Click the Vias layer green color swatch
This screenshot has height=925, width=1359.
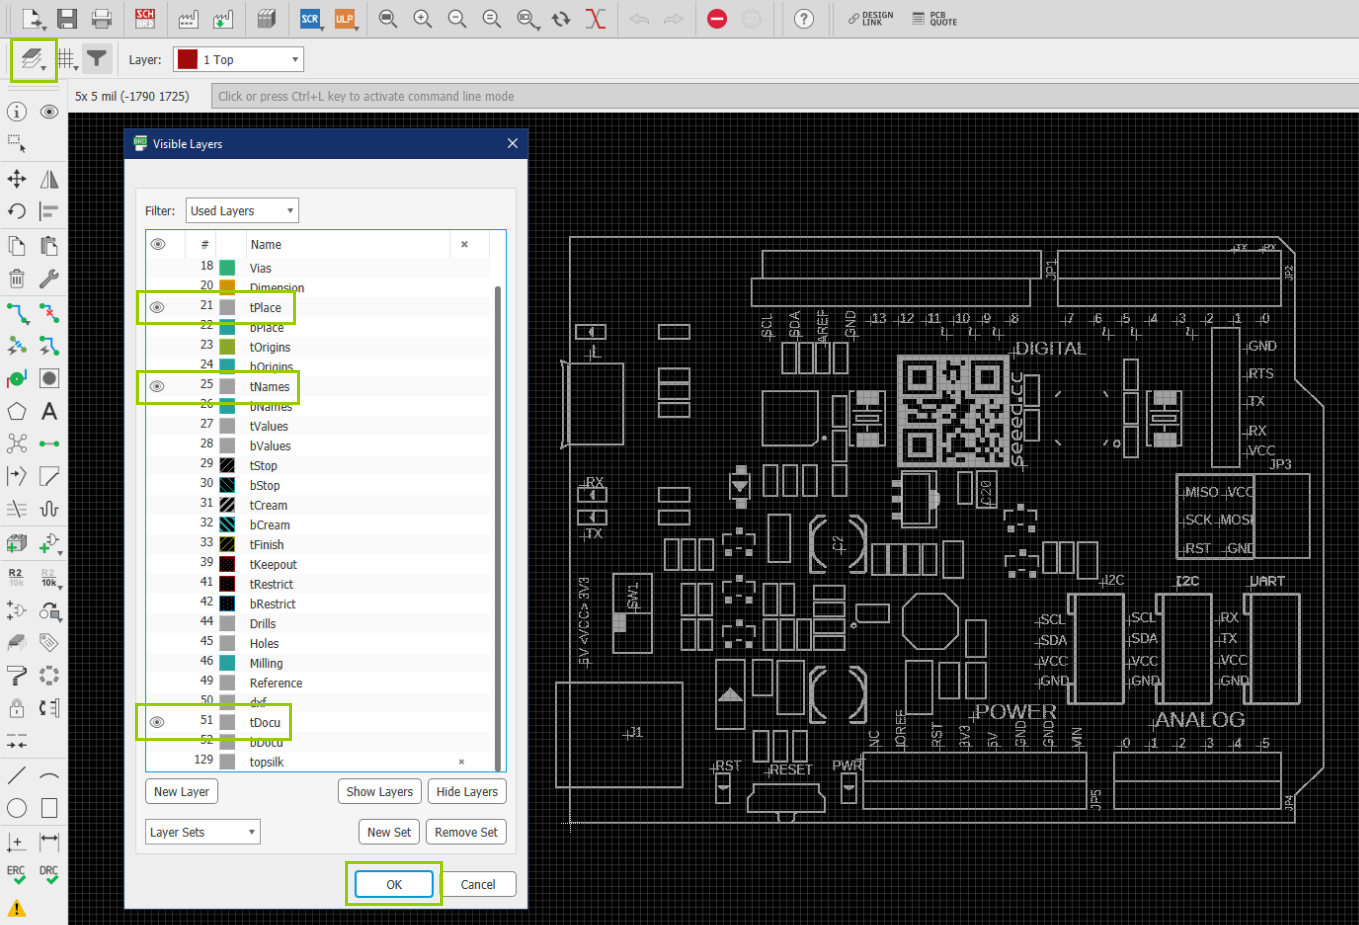227,268
